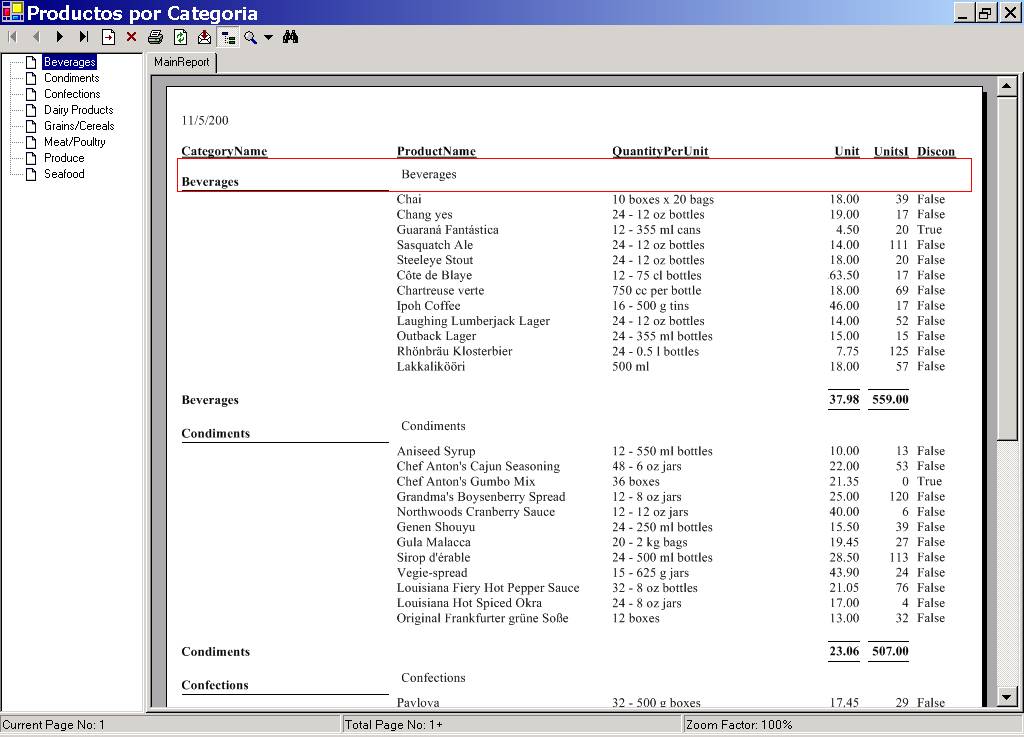Viewport: 1024px width, 737px height.
Task: Open Seafood group in tree
Action: tap(64, 174)
